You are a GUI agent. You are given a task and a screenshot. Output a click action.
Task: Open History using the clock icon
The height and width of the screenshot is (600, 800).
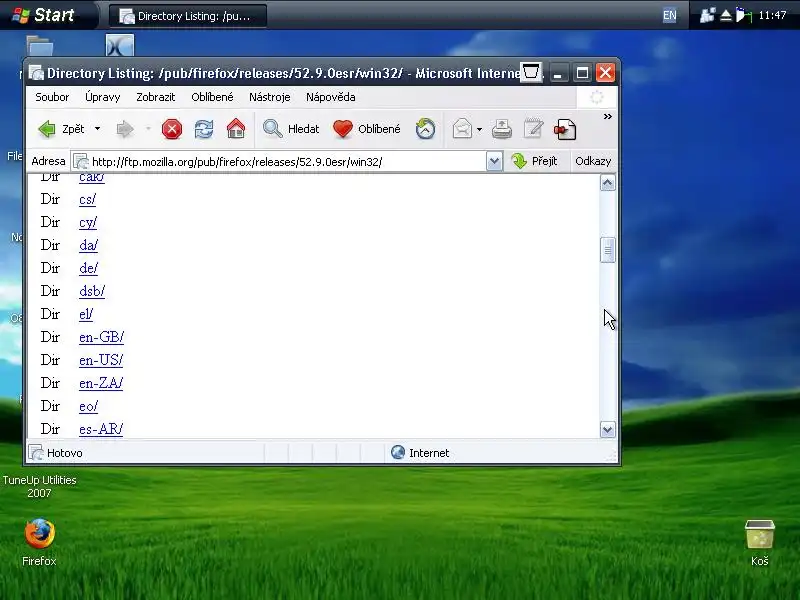tap(425, 129)
